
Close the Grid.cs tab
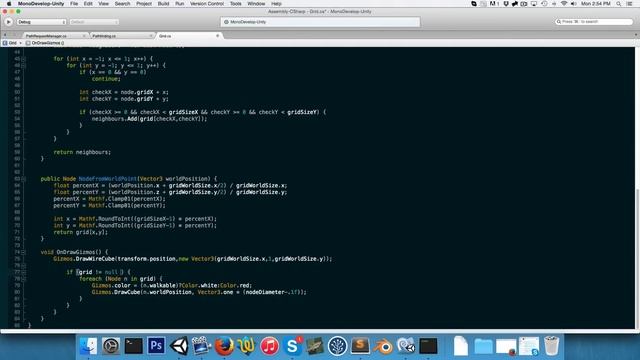coord(218,36)
